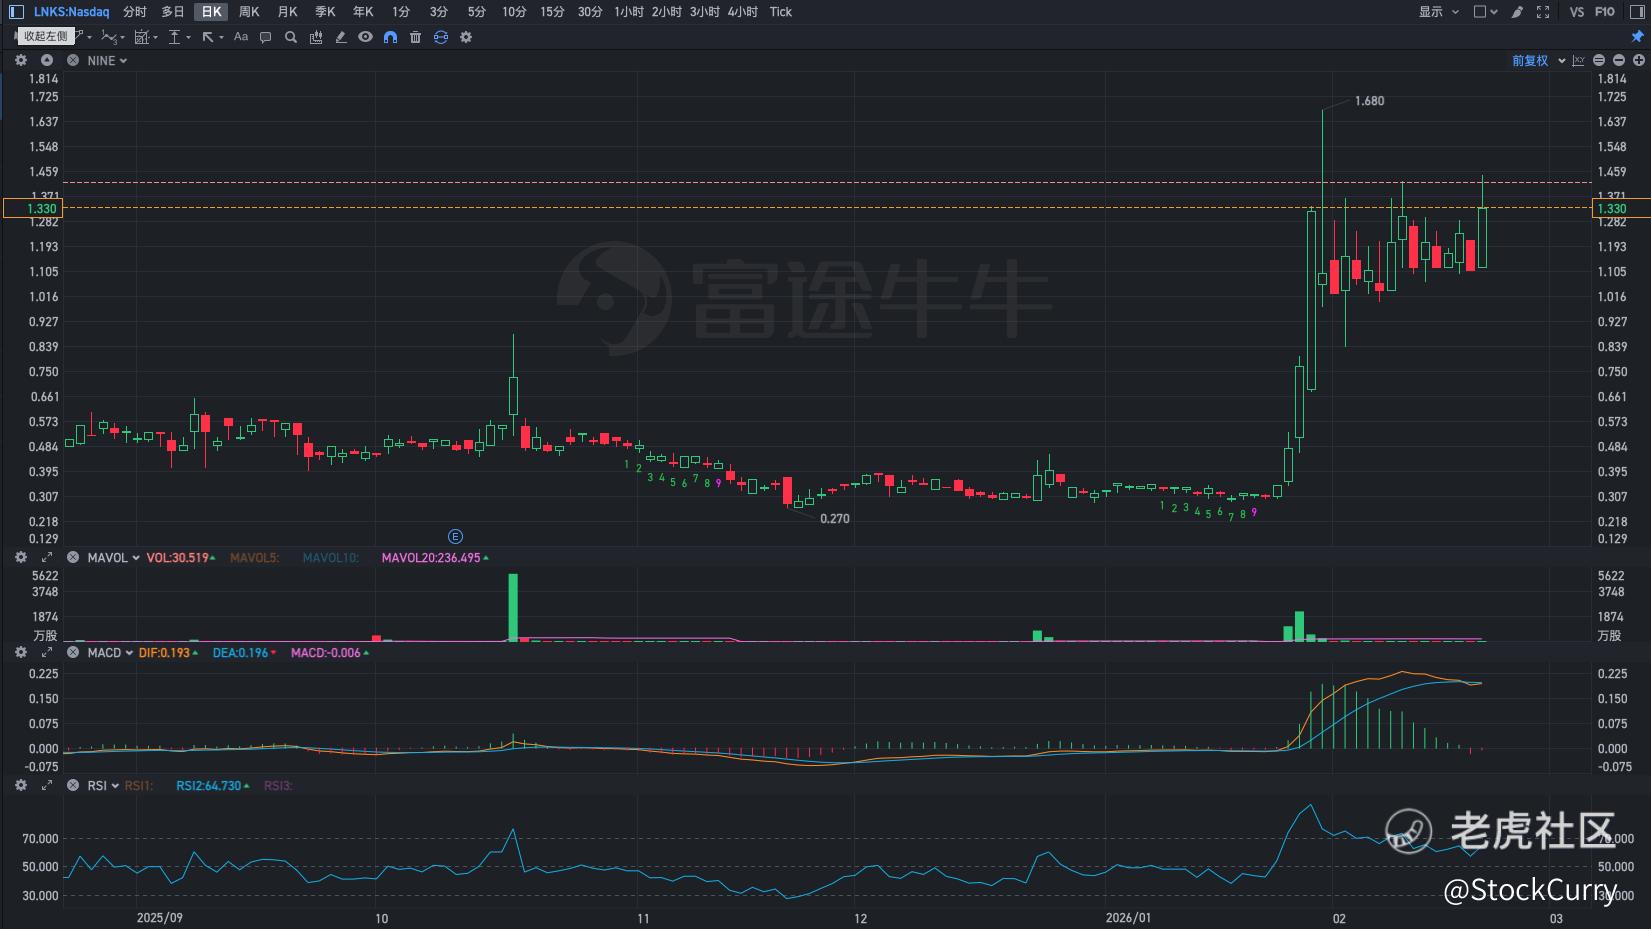The width and height of the screenshot is (1651, 929).
Task: Switch to the 1小时 chart period
Action: (x=629, y=12)
